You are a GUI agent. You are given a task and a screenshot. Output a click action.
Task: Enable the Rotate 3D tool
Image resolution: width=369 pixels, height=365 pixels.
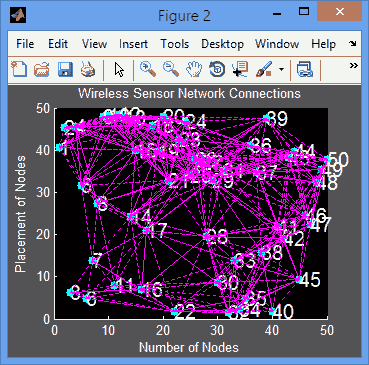(x=217, y=70)
